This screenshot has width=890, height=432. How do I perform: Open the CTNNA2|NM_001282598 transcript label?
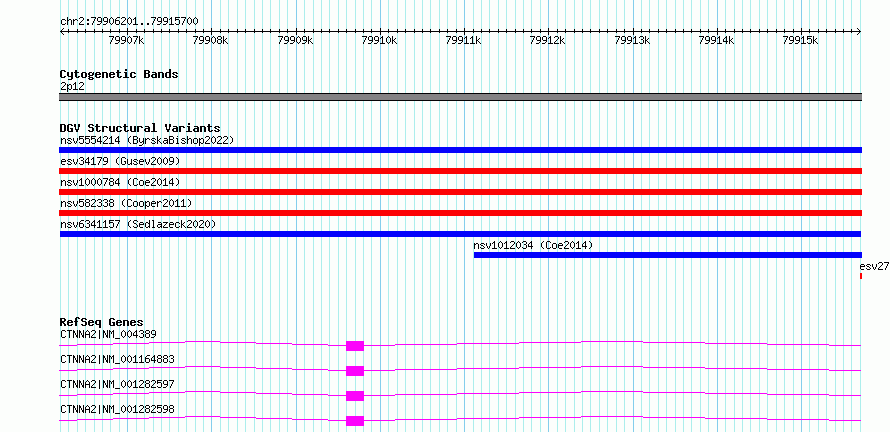pos(117,409)
